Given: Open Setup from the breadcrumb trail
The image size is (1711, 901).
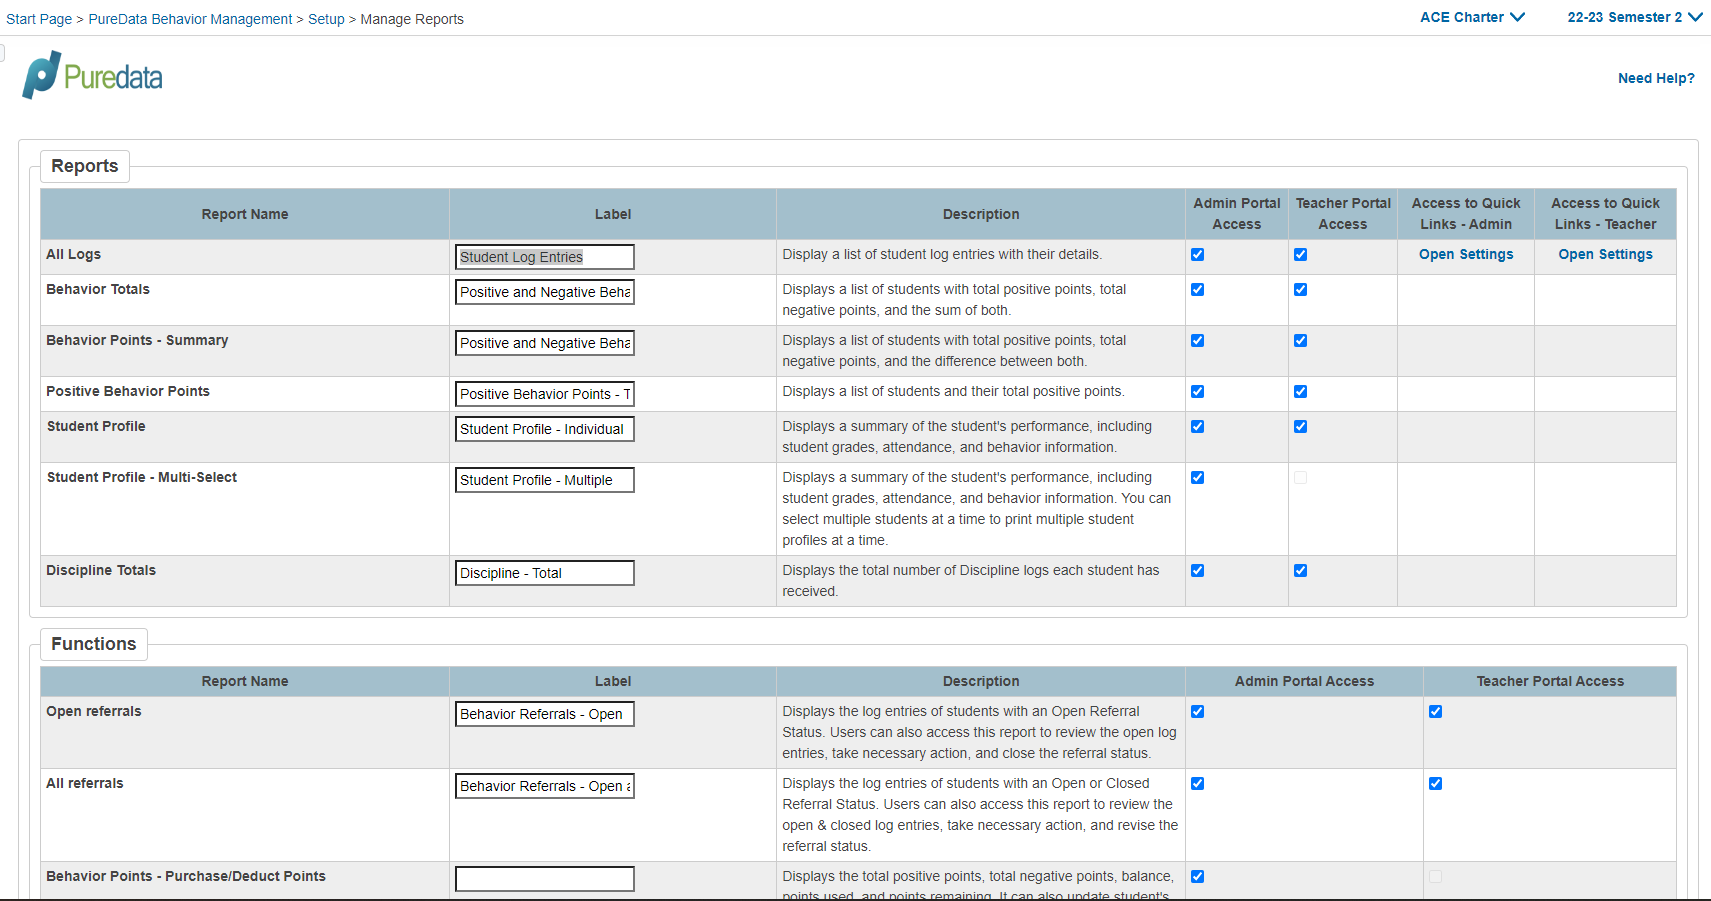Looking at the screenshot, I should click(327, 18).
